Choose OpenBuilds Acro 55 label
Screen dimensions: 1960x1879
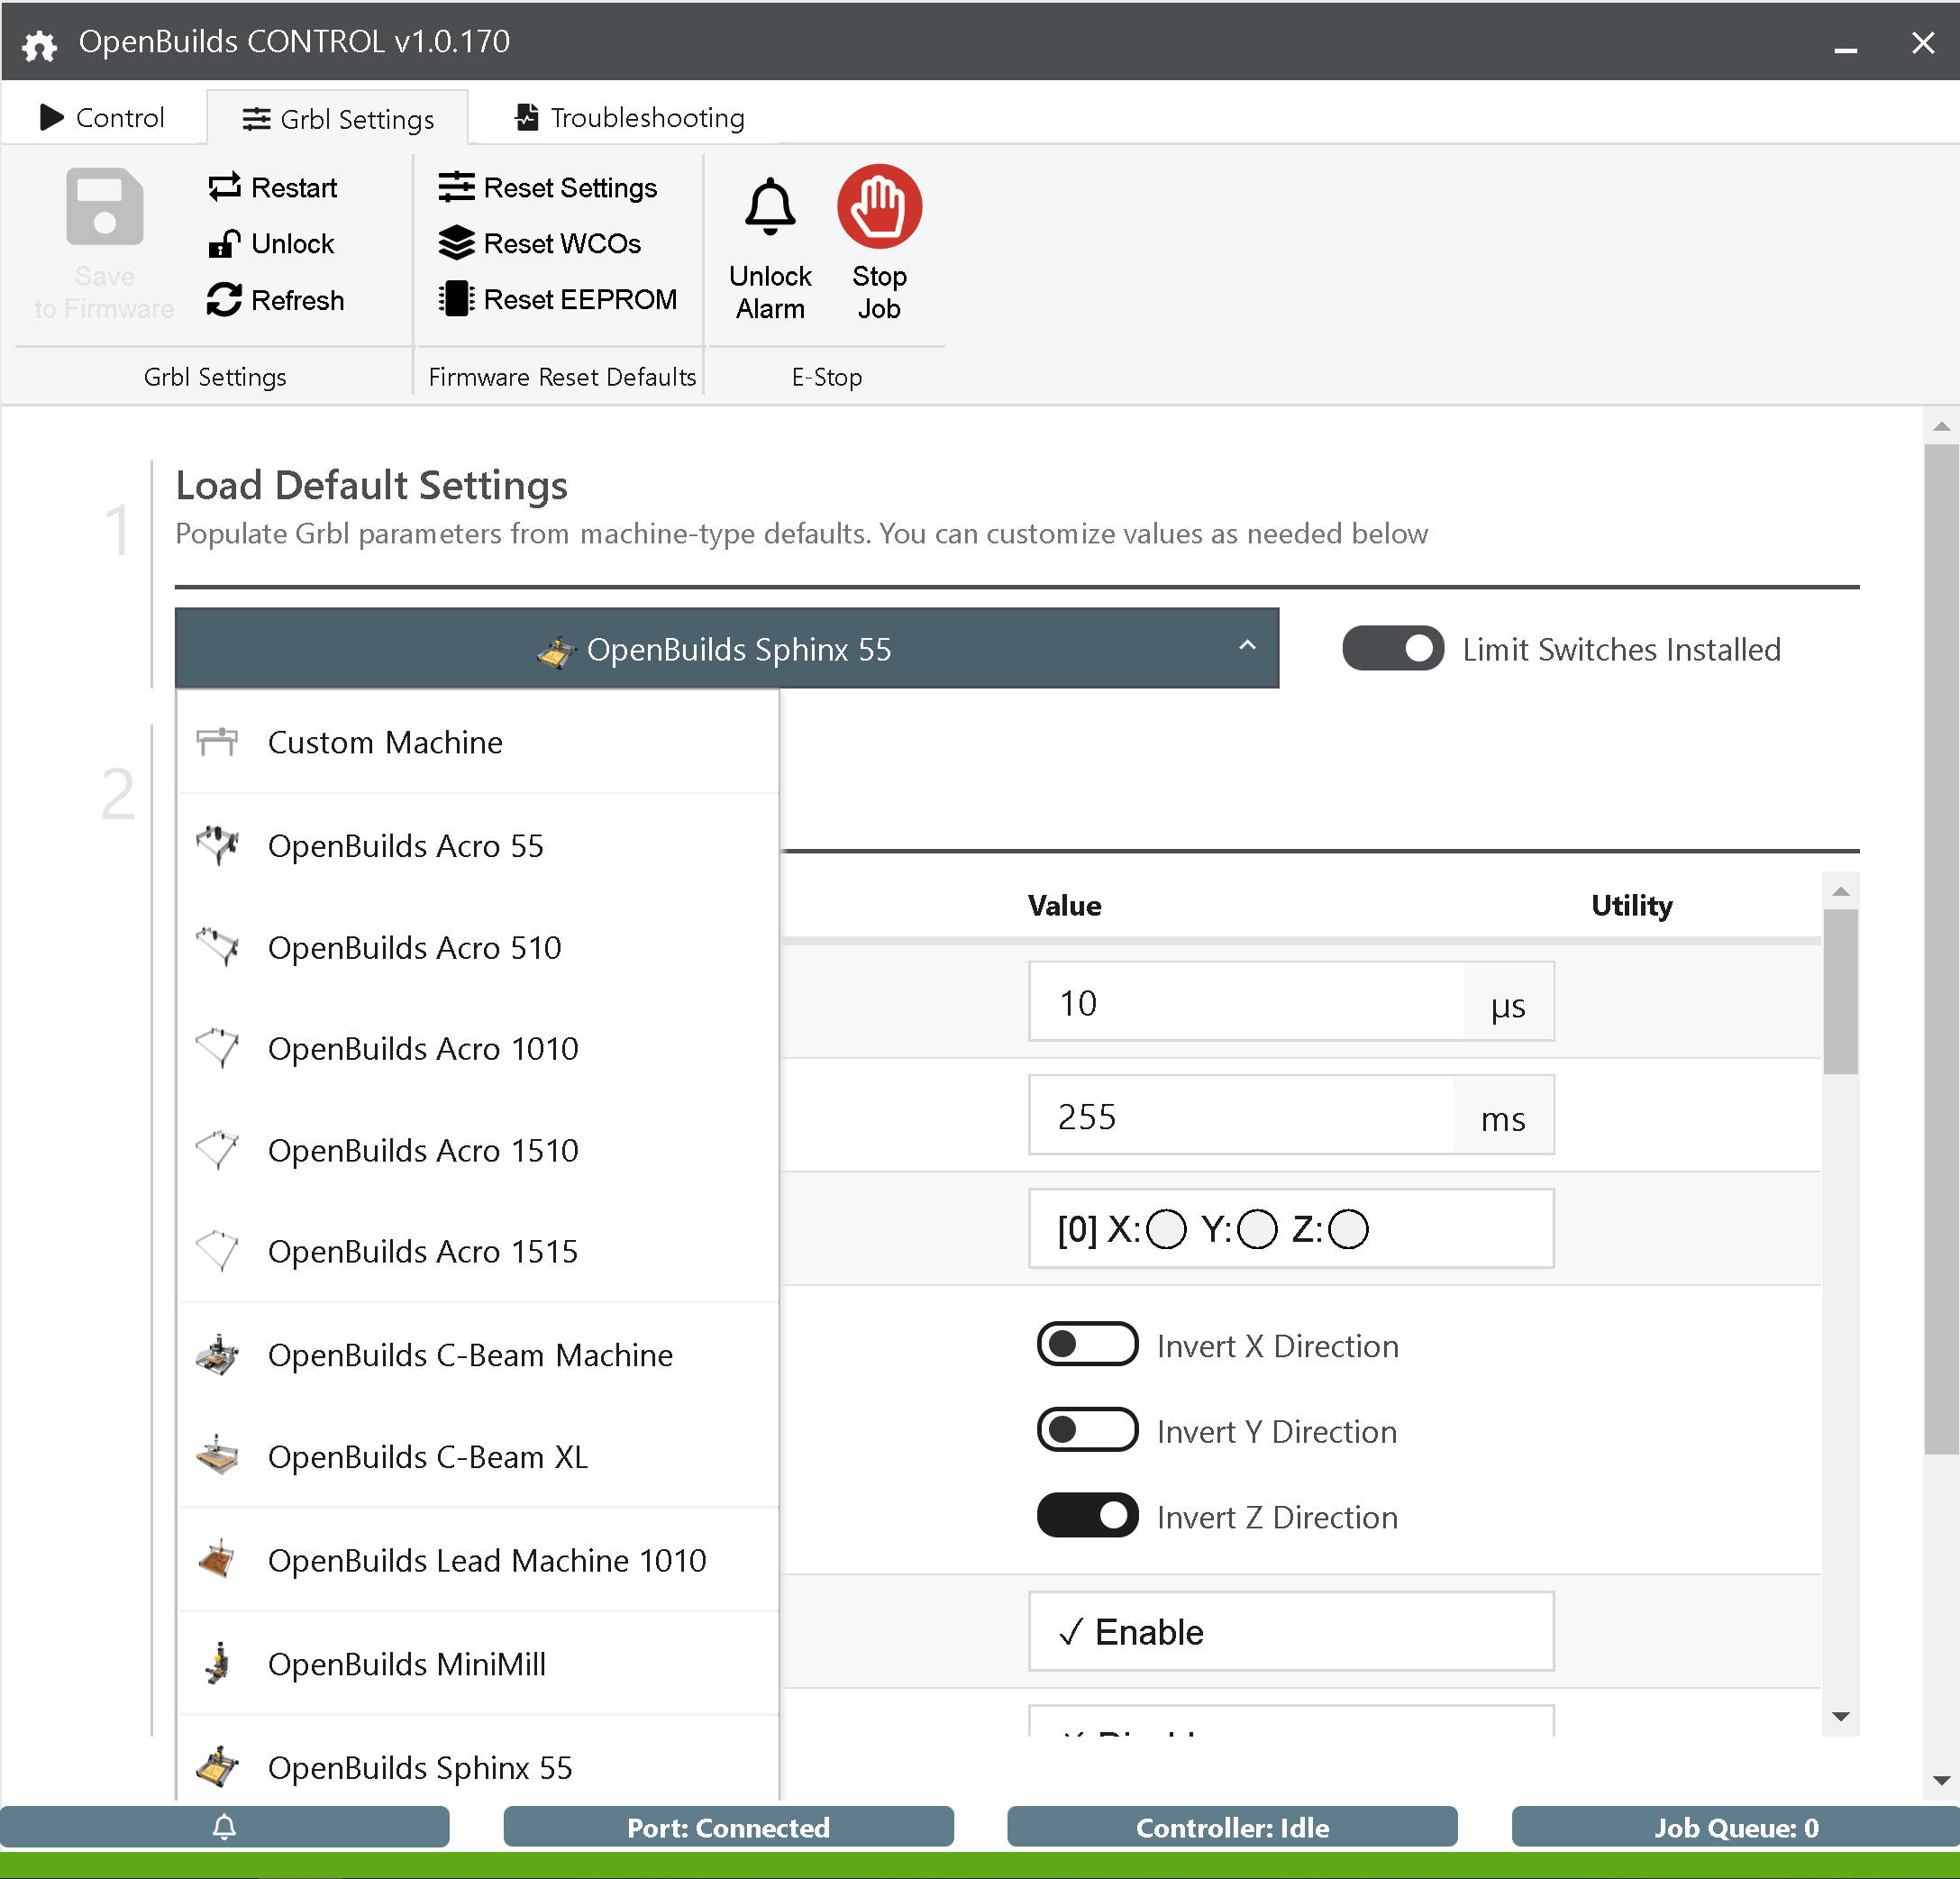(x=405, y=846)
